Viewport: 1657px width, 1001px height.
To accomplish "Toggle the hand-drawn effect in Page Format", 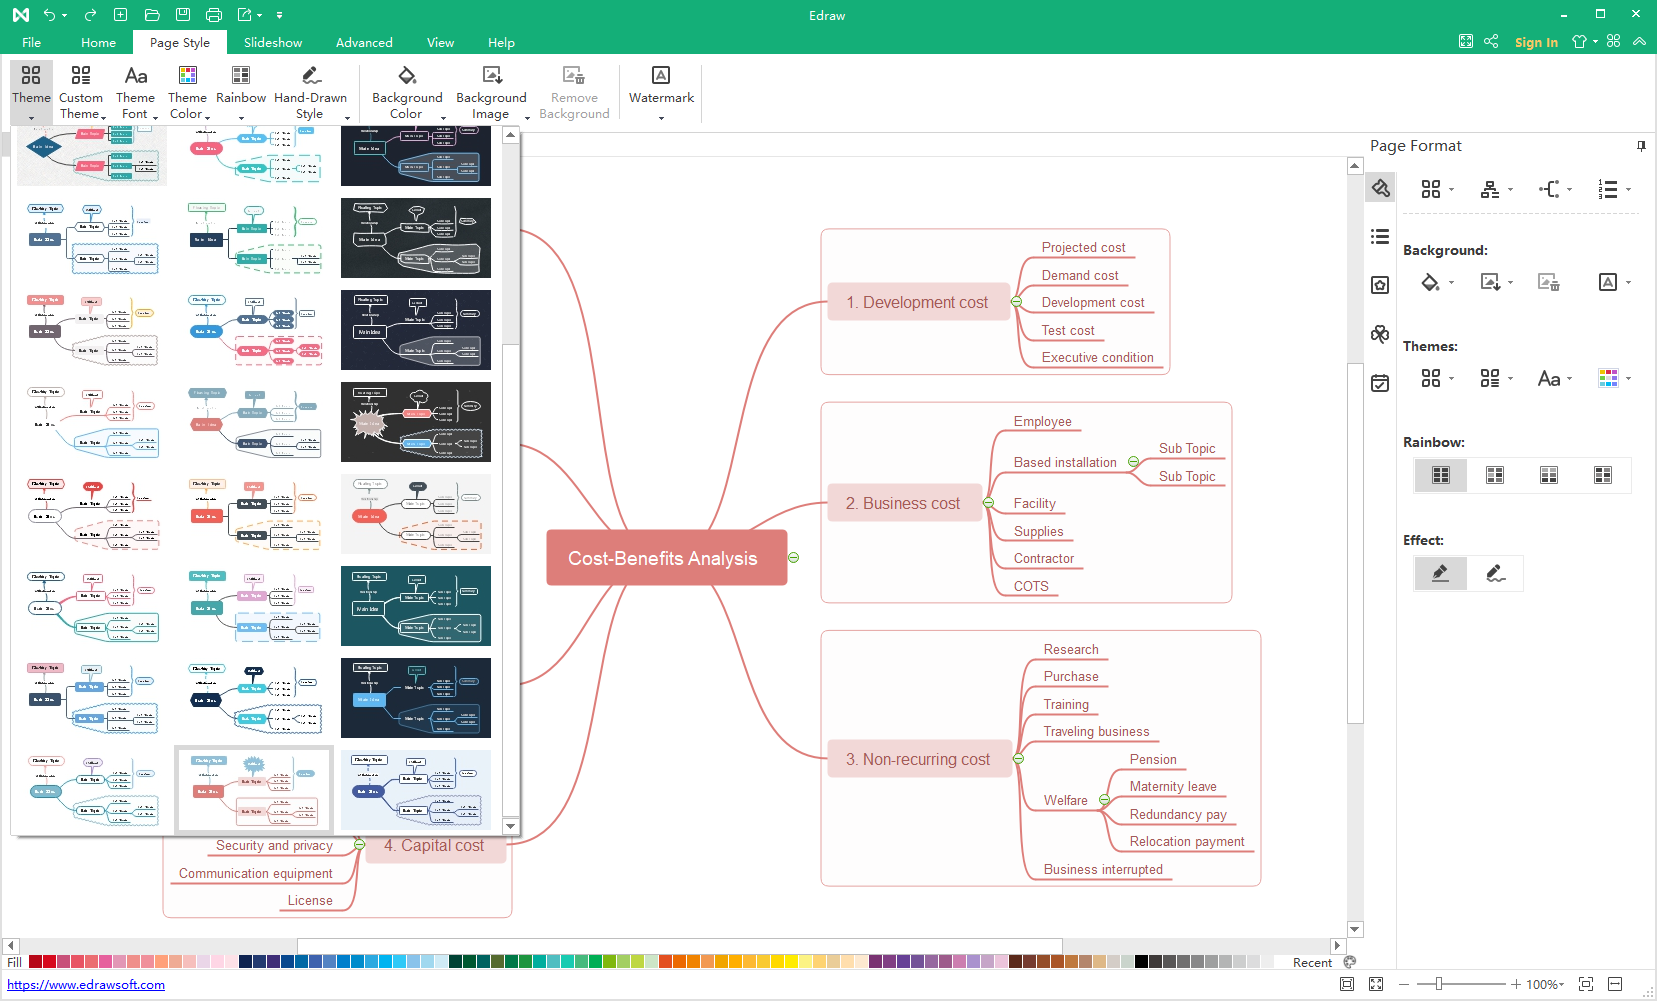I will 1495,573.
